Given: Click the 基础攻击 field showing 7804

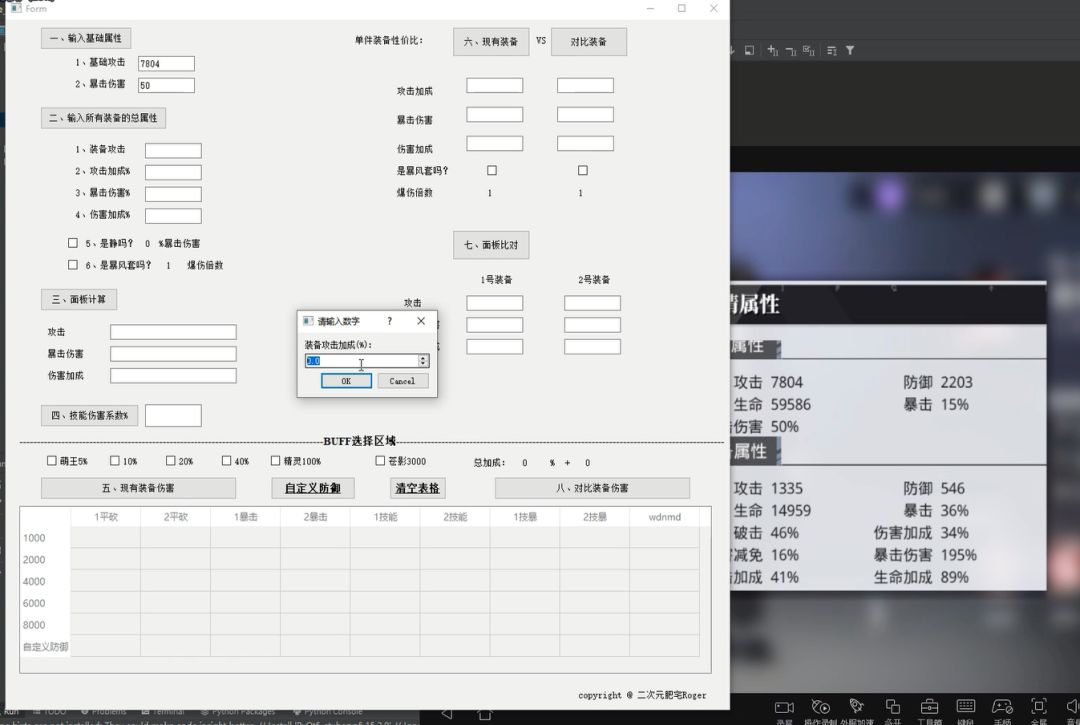Looking at the screenshot, I should (166, 63).
